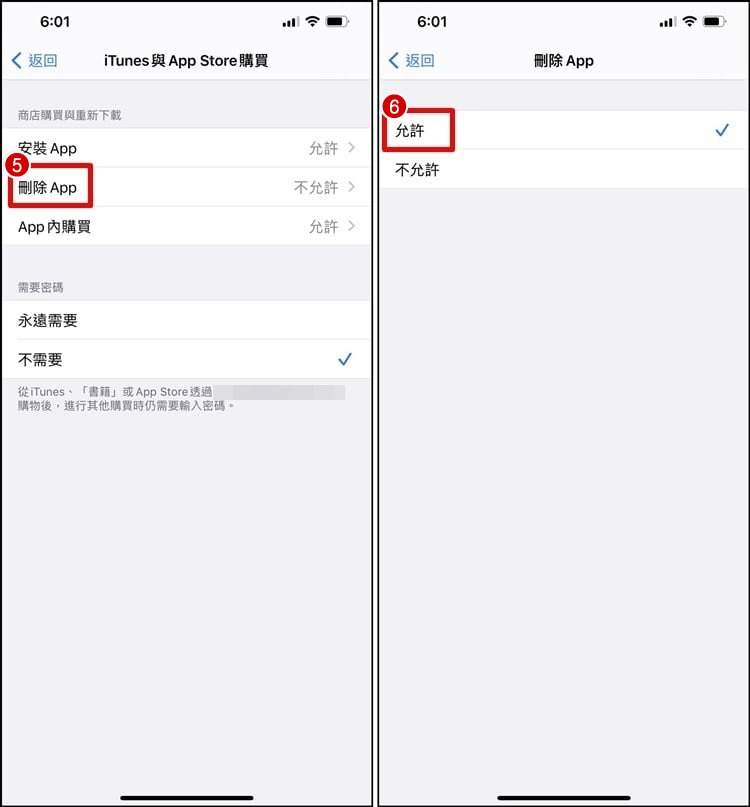Tap 返回 link on left screen

coord(43,61)
